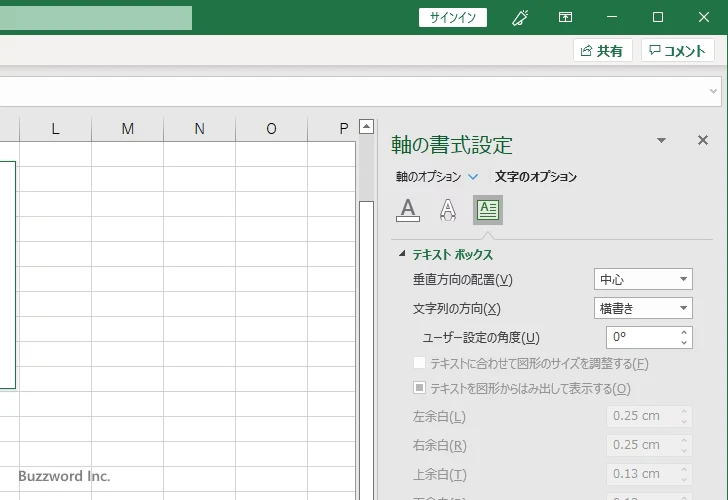Open the Text Effects icon tab
This screenshot has width=728, height=500.
pos(448,210)
